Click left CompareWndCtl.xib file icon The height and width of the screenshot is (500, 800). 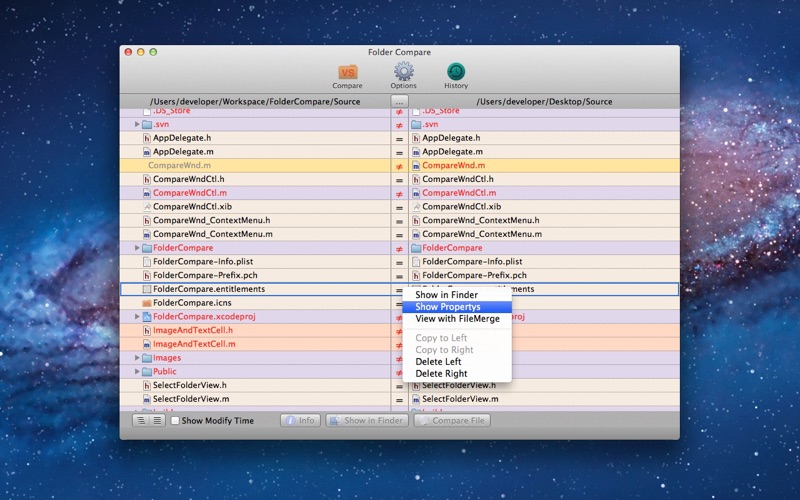click(x=146, y=207)
